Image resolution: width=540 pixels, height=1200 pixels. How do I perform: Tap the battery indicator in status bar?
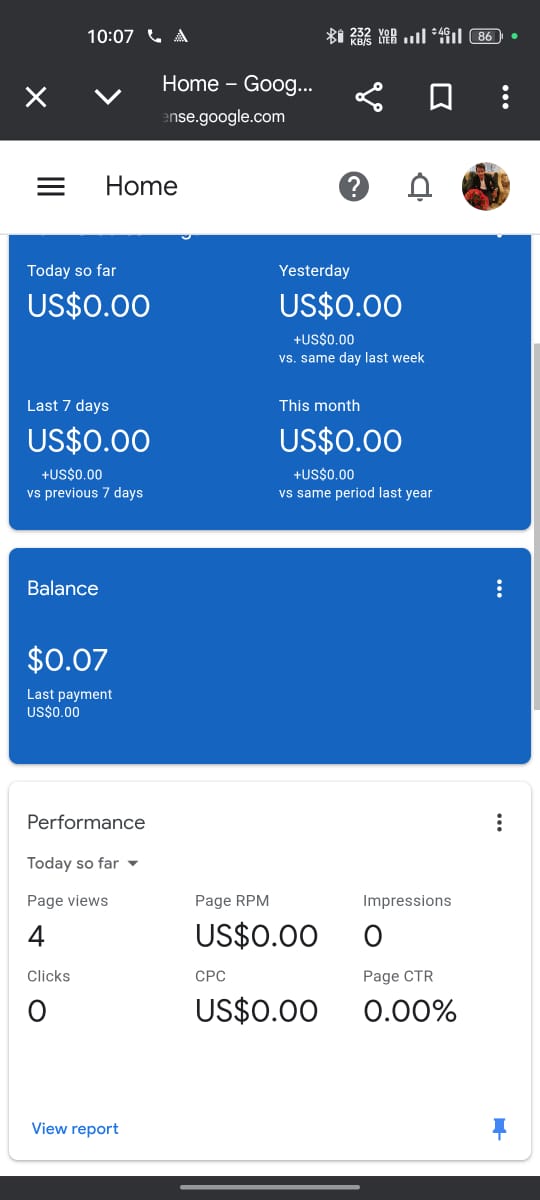(x=486, y=36)
